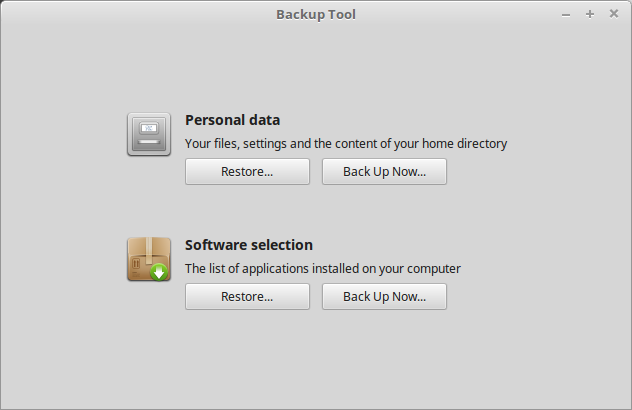Click the word 'computer' in software description
This screenshot has width=632, height=410.
tap(434, 269)
